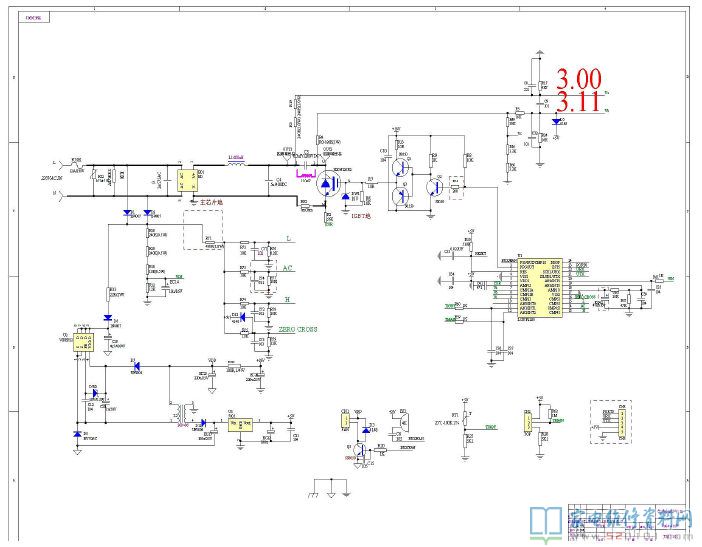
Task: Select the yellow VIPER12 switching IC at left
Action: click(x=83, y=342)
